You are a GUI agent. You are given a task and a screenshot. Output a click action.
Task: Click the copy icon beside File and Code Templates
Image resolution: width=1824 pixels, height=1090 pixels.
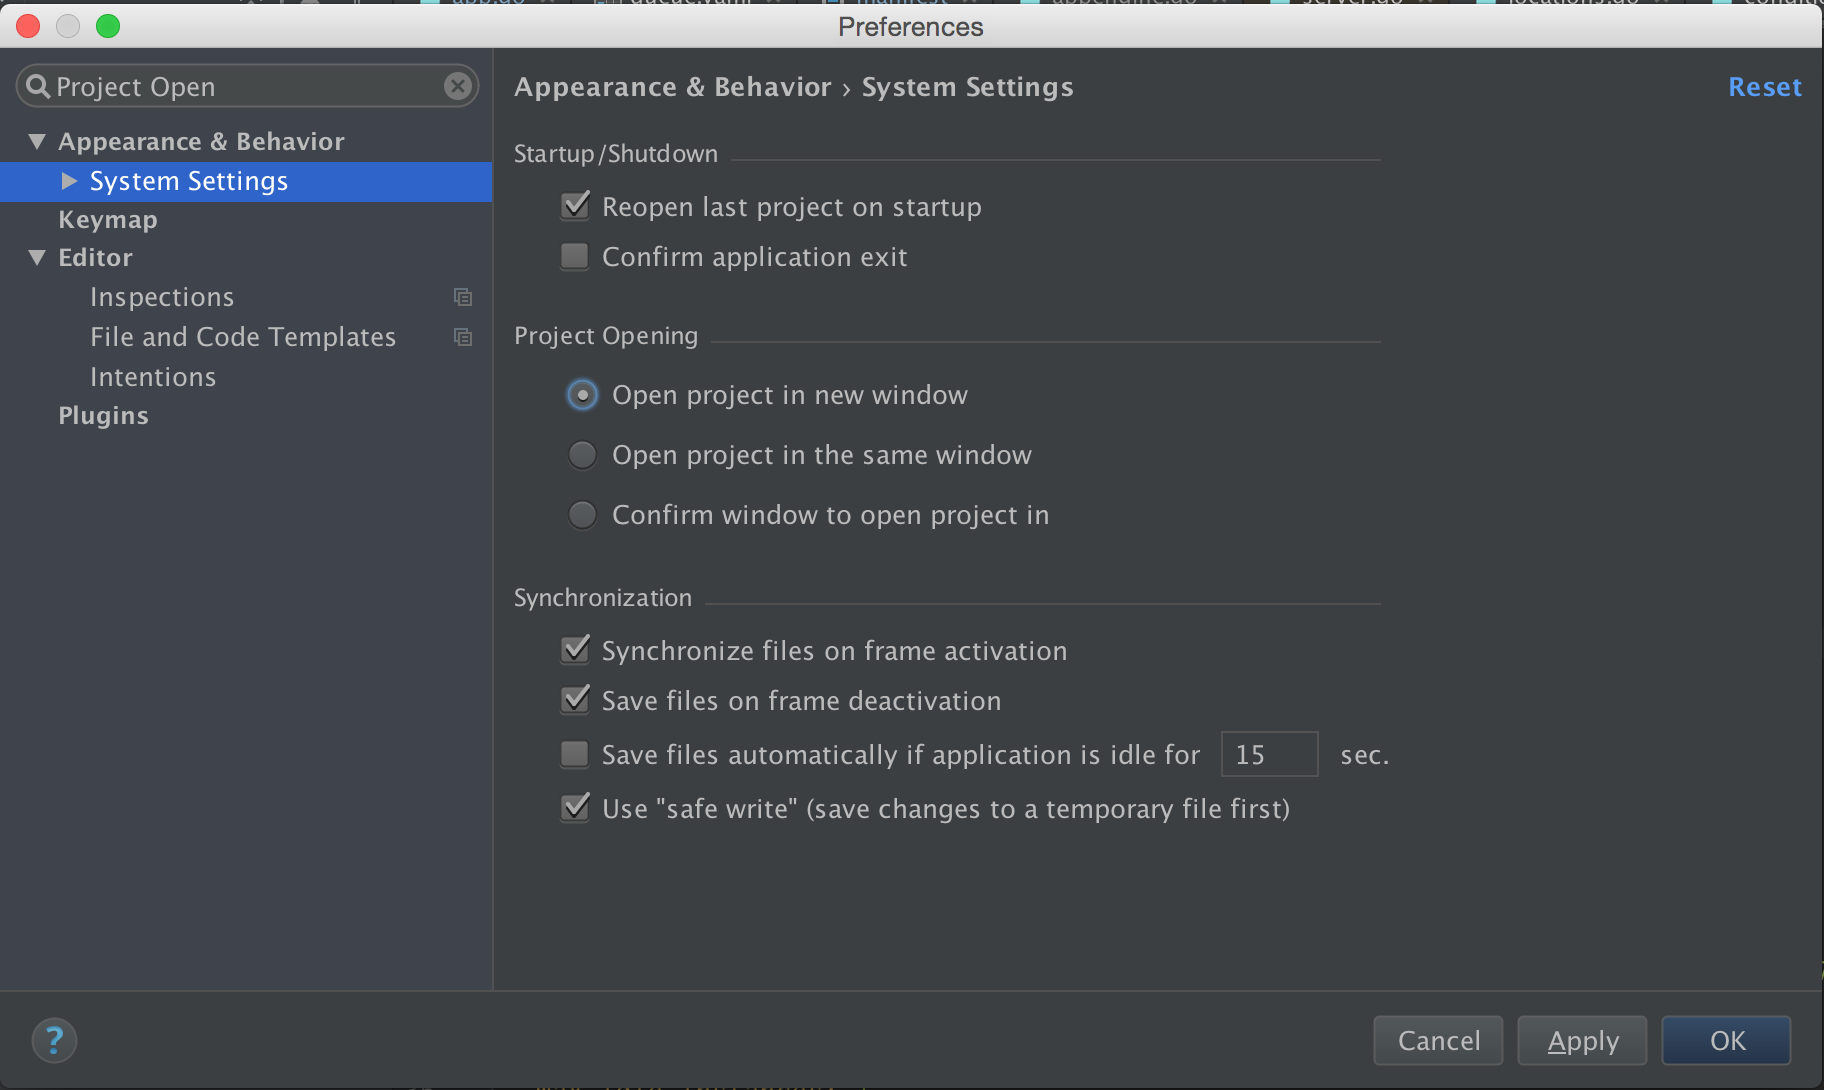[x=463, y=337]
